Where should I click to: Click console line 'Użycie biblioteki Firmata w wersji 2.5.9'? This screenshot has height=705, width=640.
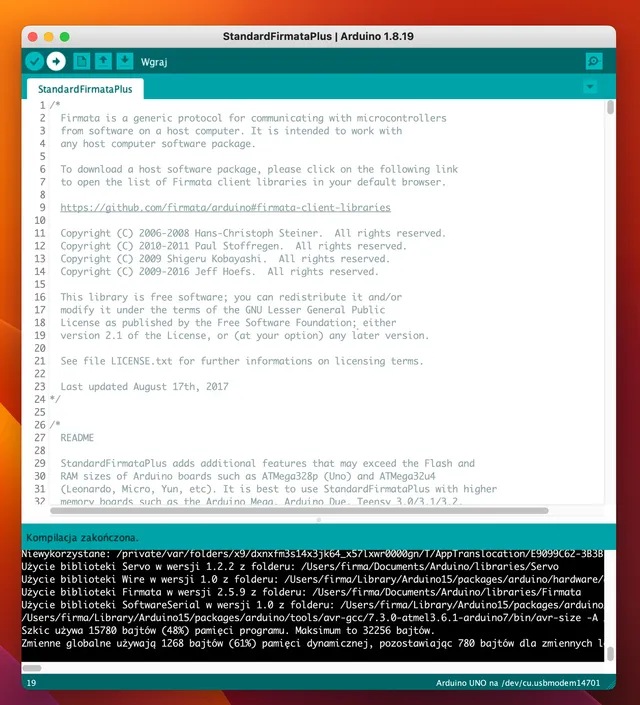301,592
